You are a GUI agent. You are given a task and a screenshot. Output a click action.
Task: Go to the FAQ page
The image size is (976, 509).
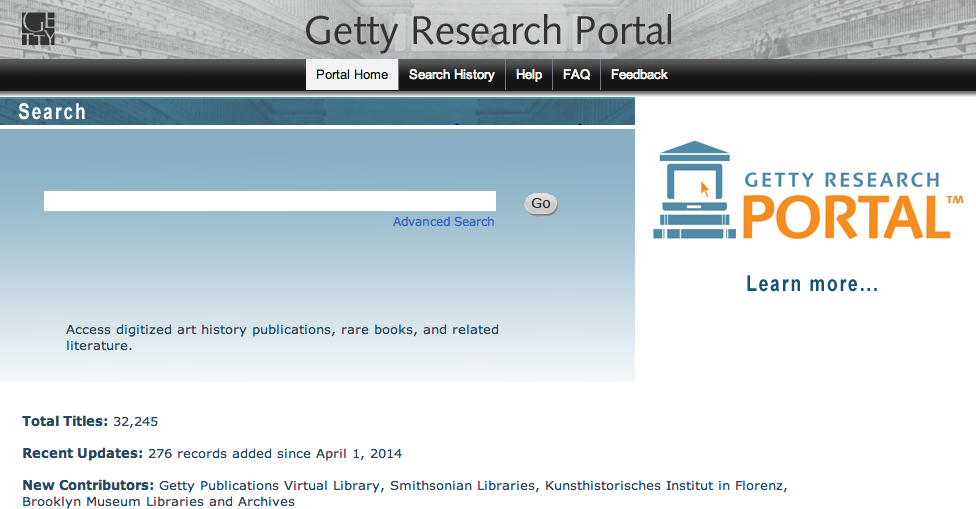click(576, 75)
